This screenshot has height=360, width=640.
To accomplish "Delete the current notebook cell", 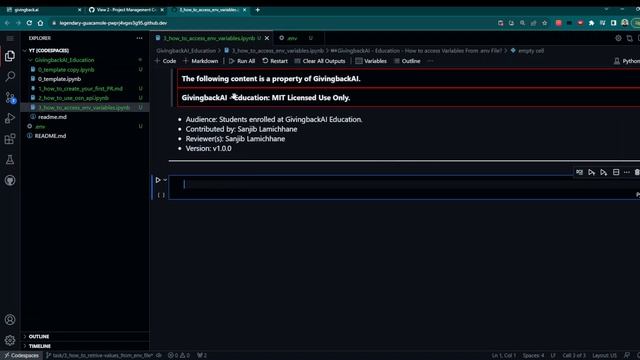I will point(637,172).
